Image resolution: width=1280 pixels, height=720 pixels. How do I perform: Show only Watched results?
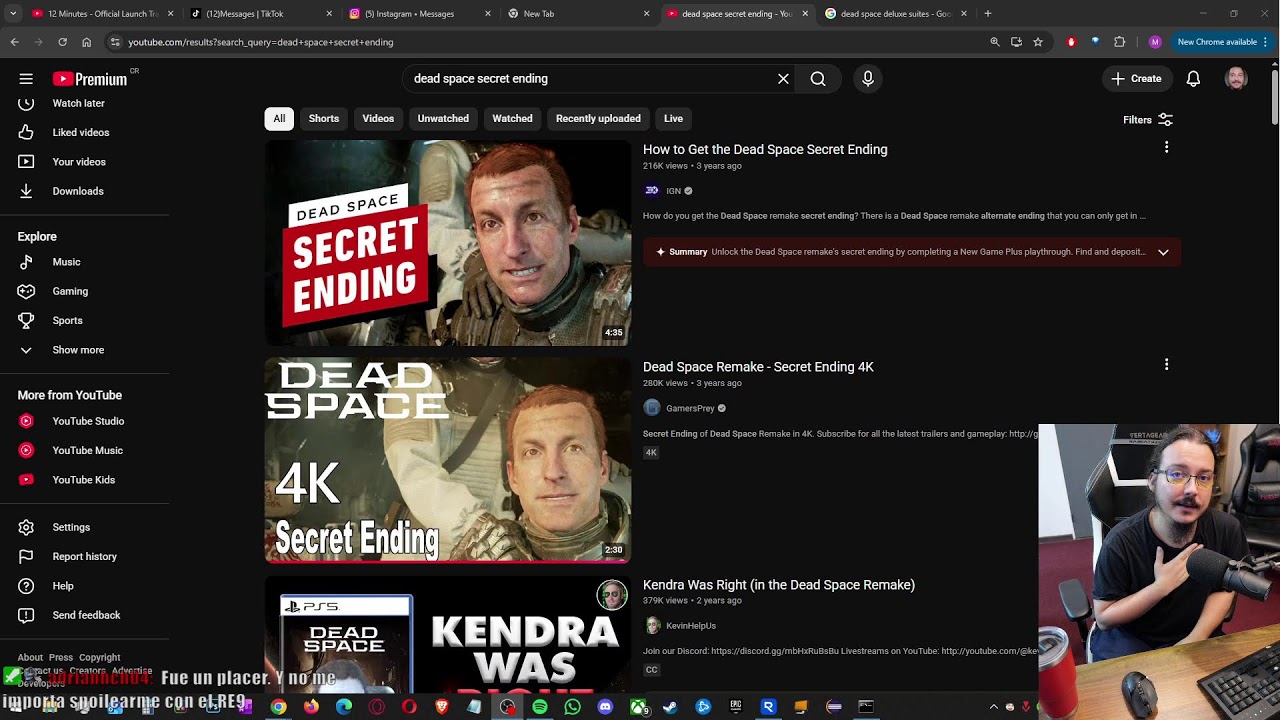[512, 119]
